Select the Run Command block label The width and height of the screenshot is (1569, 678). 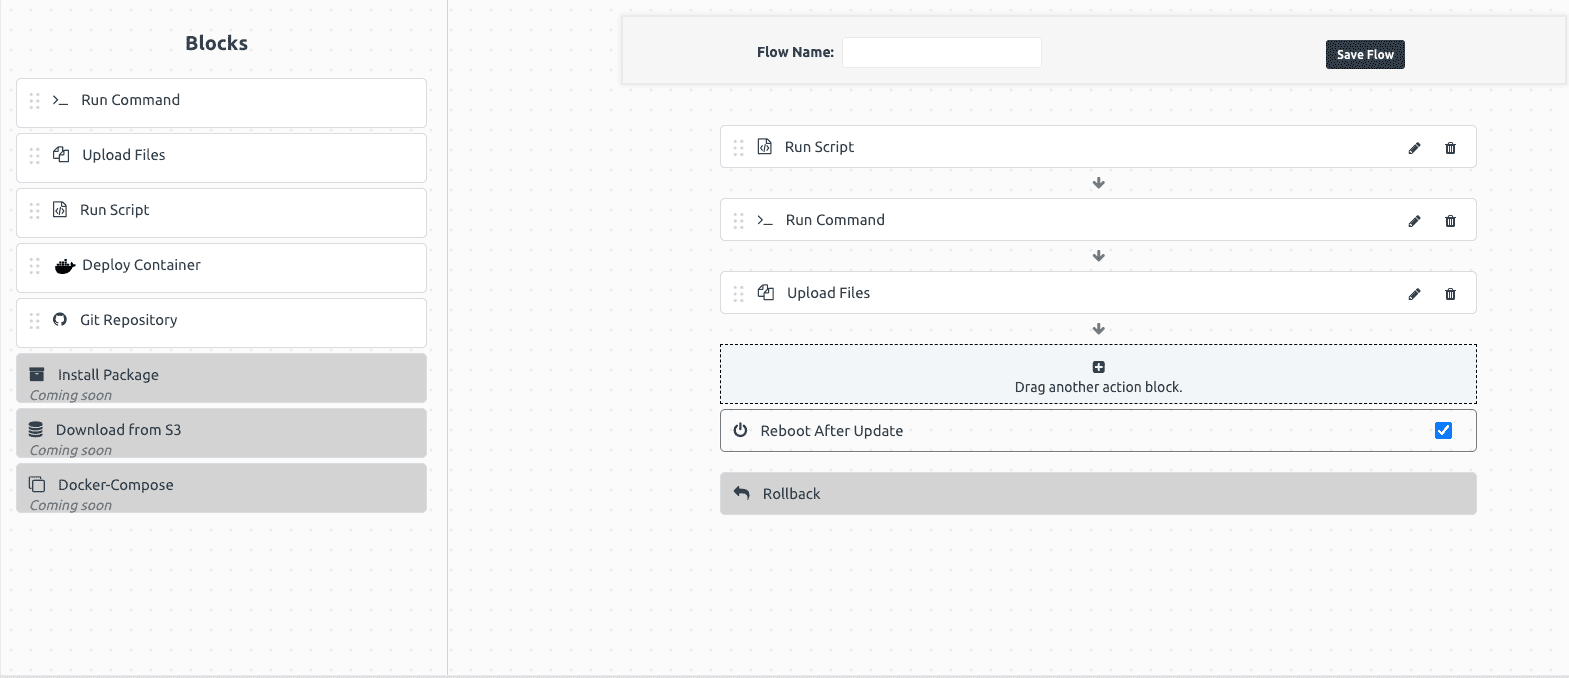131,100
